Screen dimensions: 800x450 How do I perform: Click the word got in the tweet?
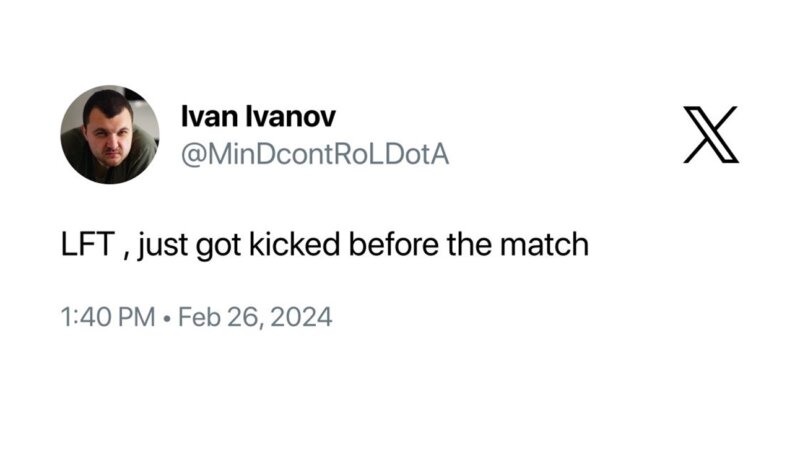(x=218, y=246)
